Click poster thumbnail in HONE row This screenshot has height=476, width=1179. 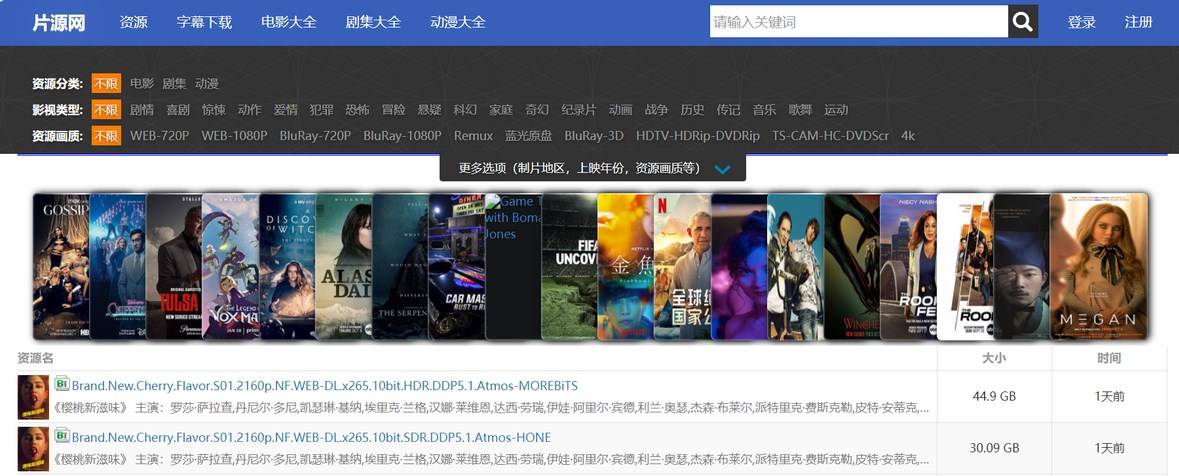(x=33, y=449)
